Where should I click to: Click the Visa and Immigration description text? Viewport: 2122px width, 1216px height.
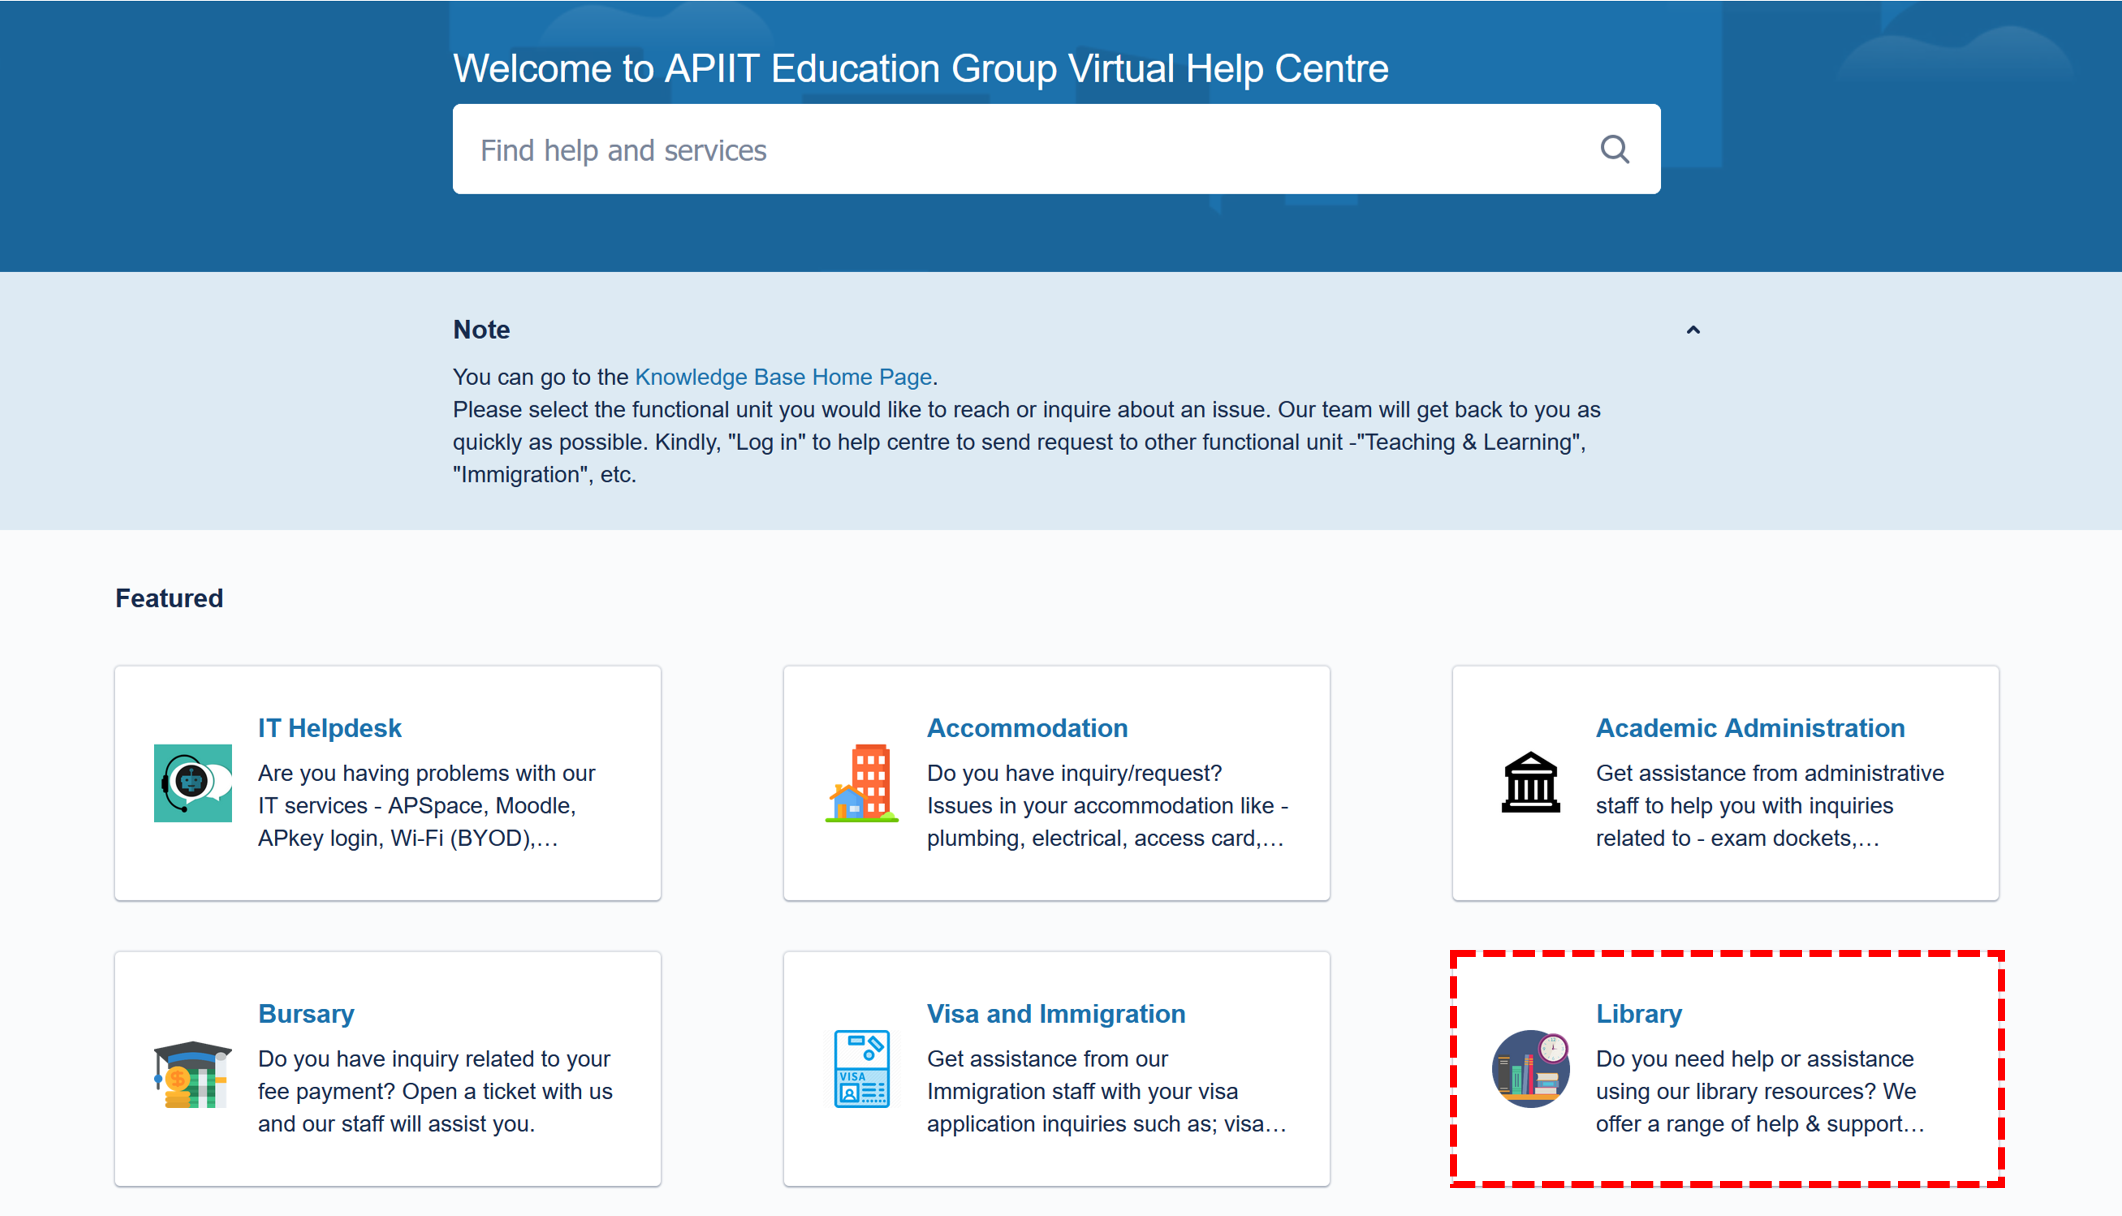pos(1106,1091)
